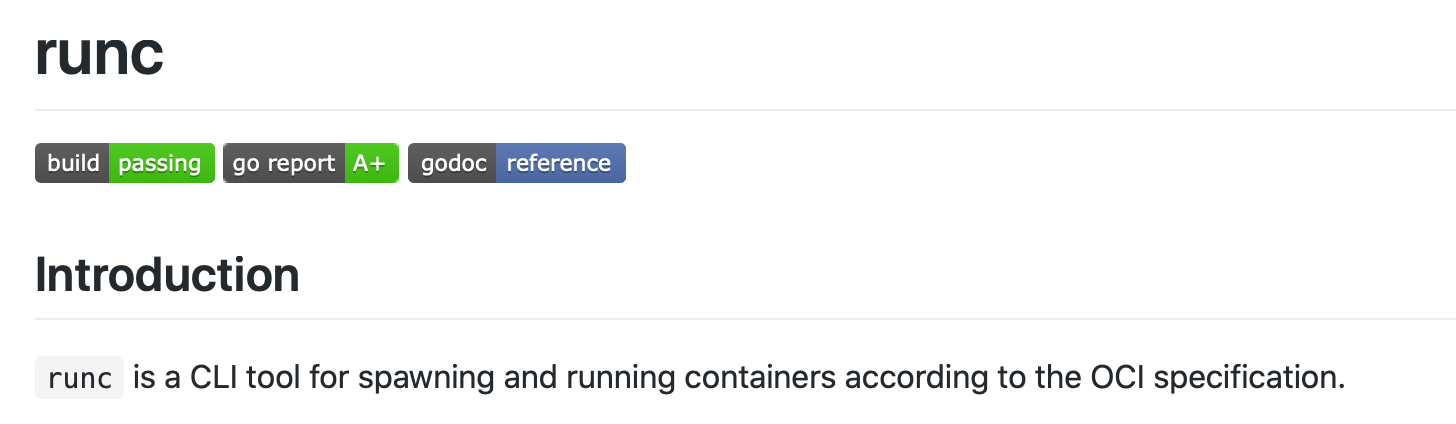Click the gray "go report" badge label
Image resolution: width=1456 pixels, height=424 pixels.
[284, 163]
